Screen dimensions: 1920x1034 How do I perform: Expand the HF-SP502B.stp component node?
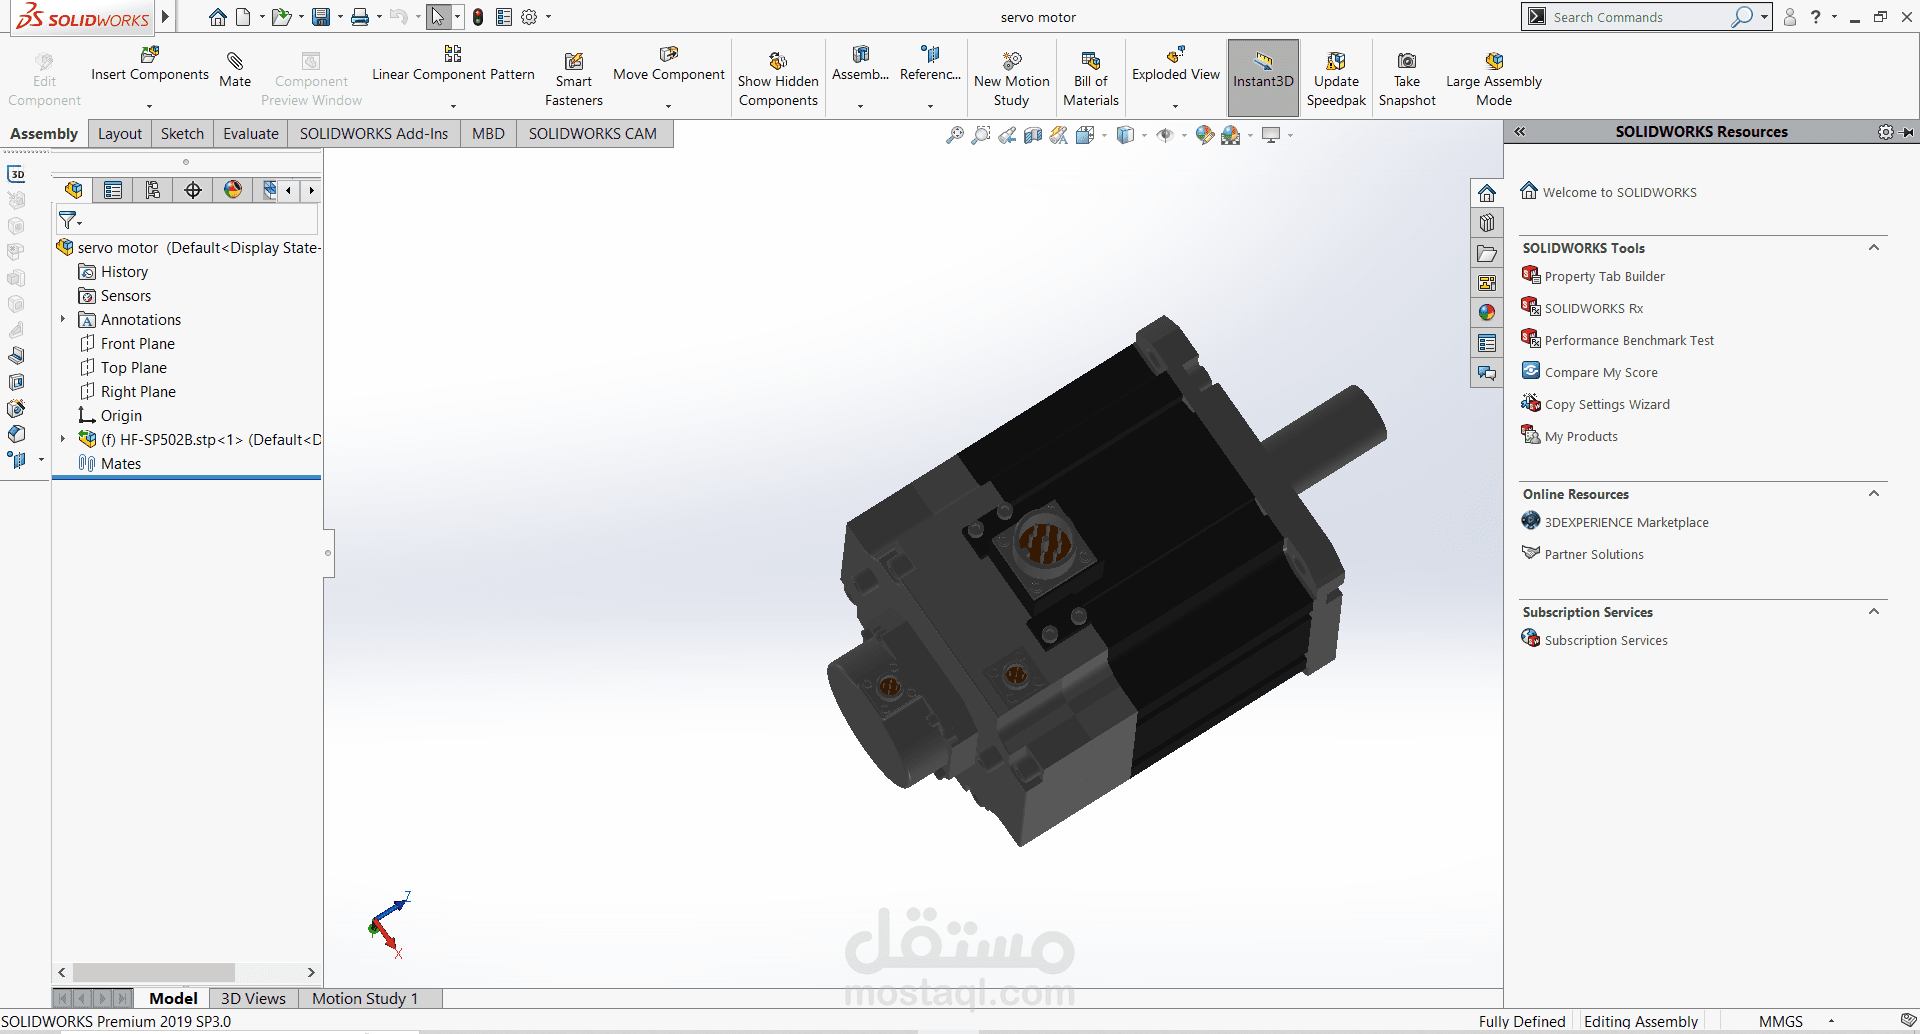[x=63, y=439]
